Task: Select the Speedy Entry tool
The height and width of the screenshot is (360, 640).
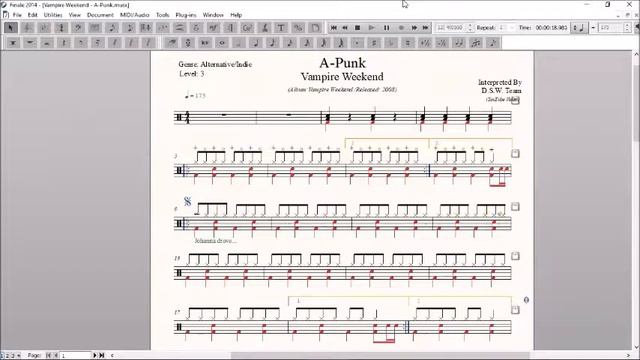Action: (x=129, y=28)
